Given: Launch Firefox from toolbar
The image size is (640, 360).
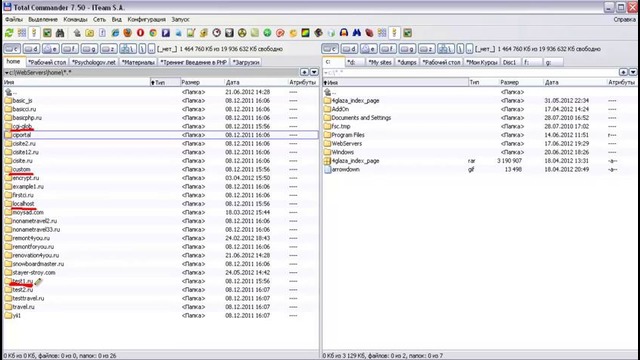Looking at the screenshot, I should (128, 33).
